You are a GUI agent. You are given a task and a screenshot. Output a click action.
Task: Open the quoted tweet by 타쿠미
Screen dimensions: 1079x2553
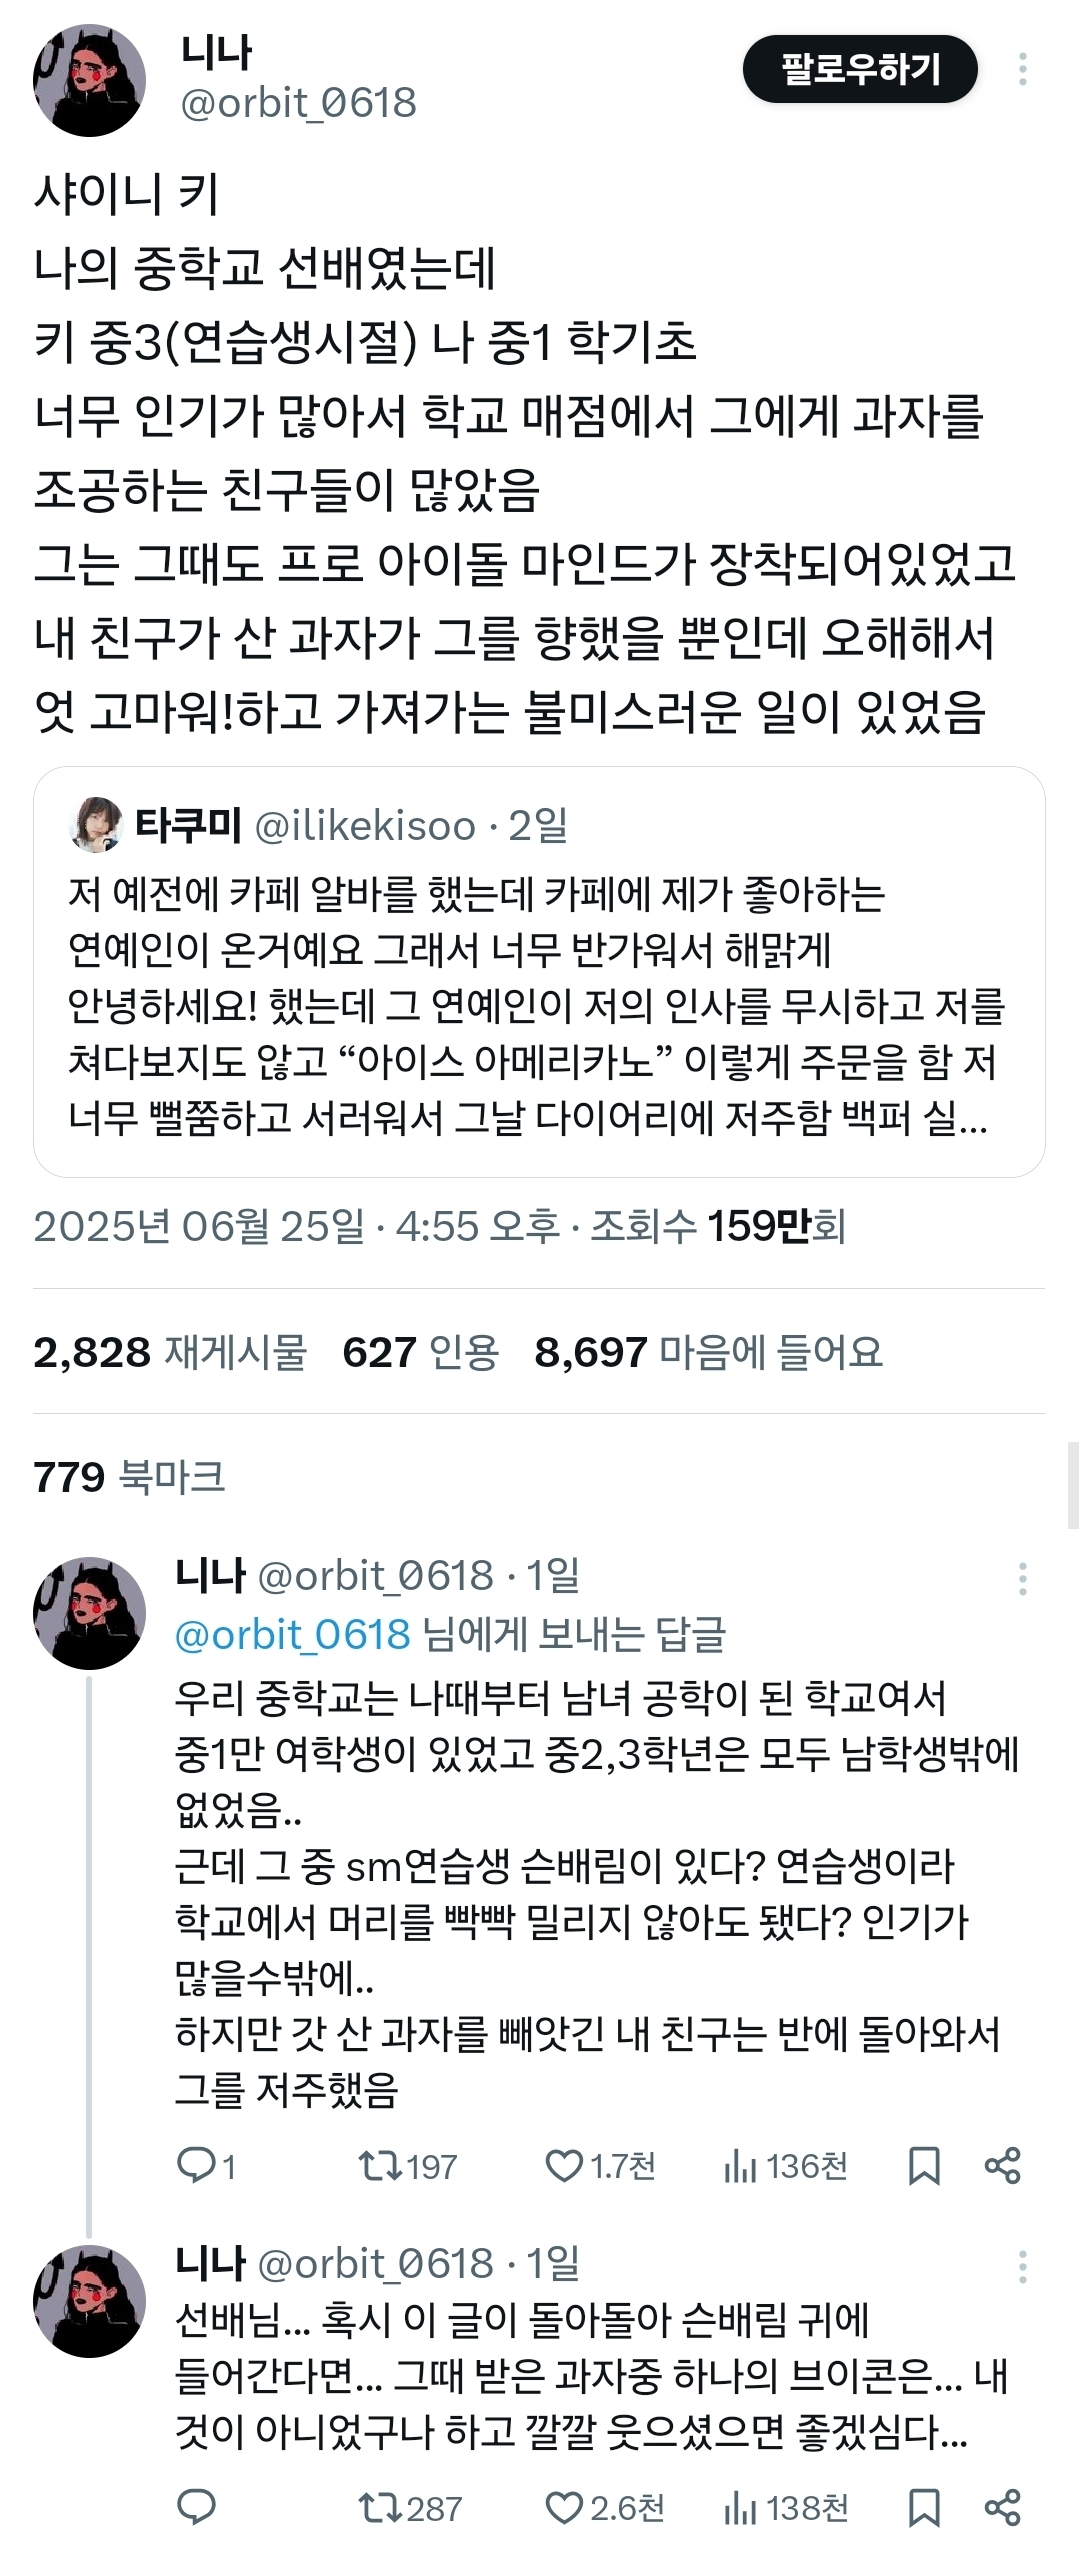pyautogui.click(x=539, y=971)
